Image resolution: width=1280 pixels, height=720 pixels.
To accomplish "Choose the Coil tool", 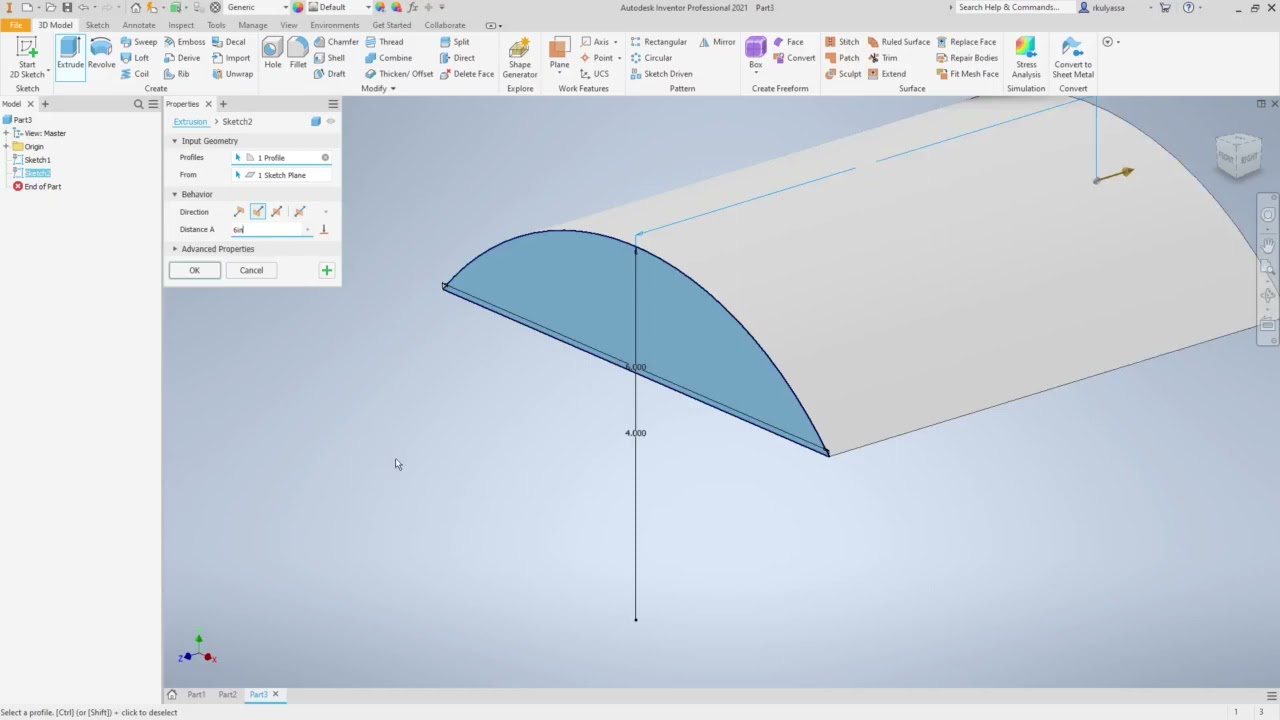I will pyautogui.click(x=134, y=74).
